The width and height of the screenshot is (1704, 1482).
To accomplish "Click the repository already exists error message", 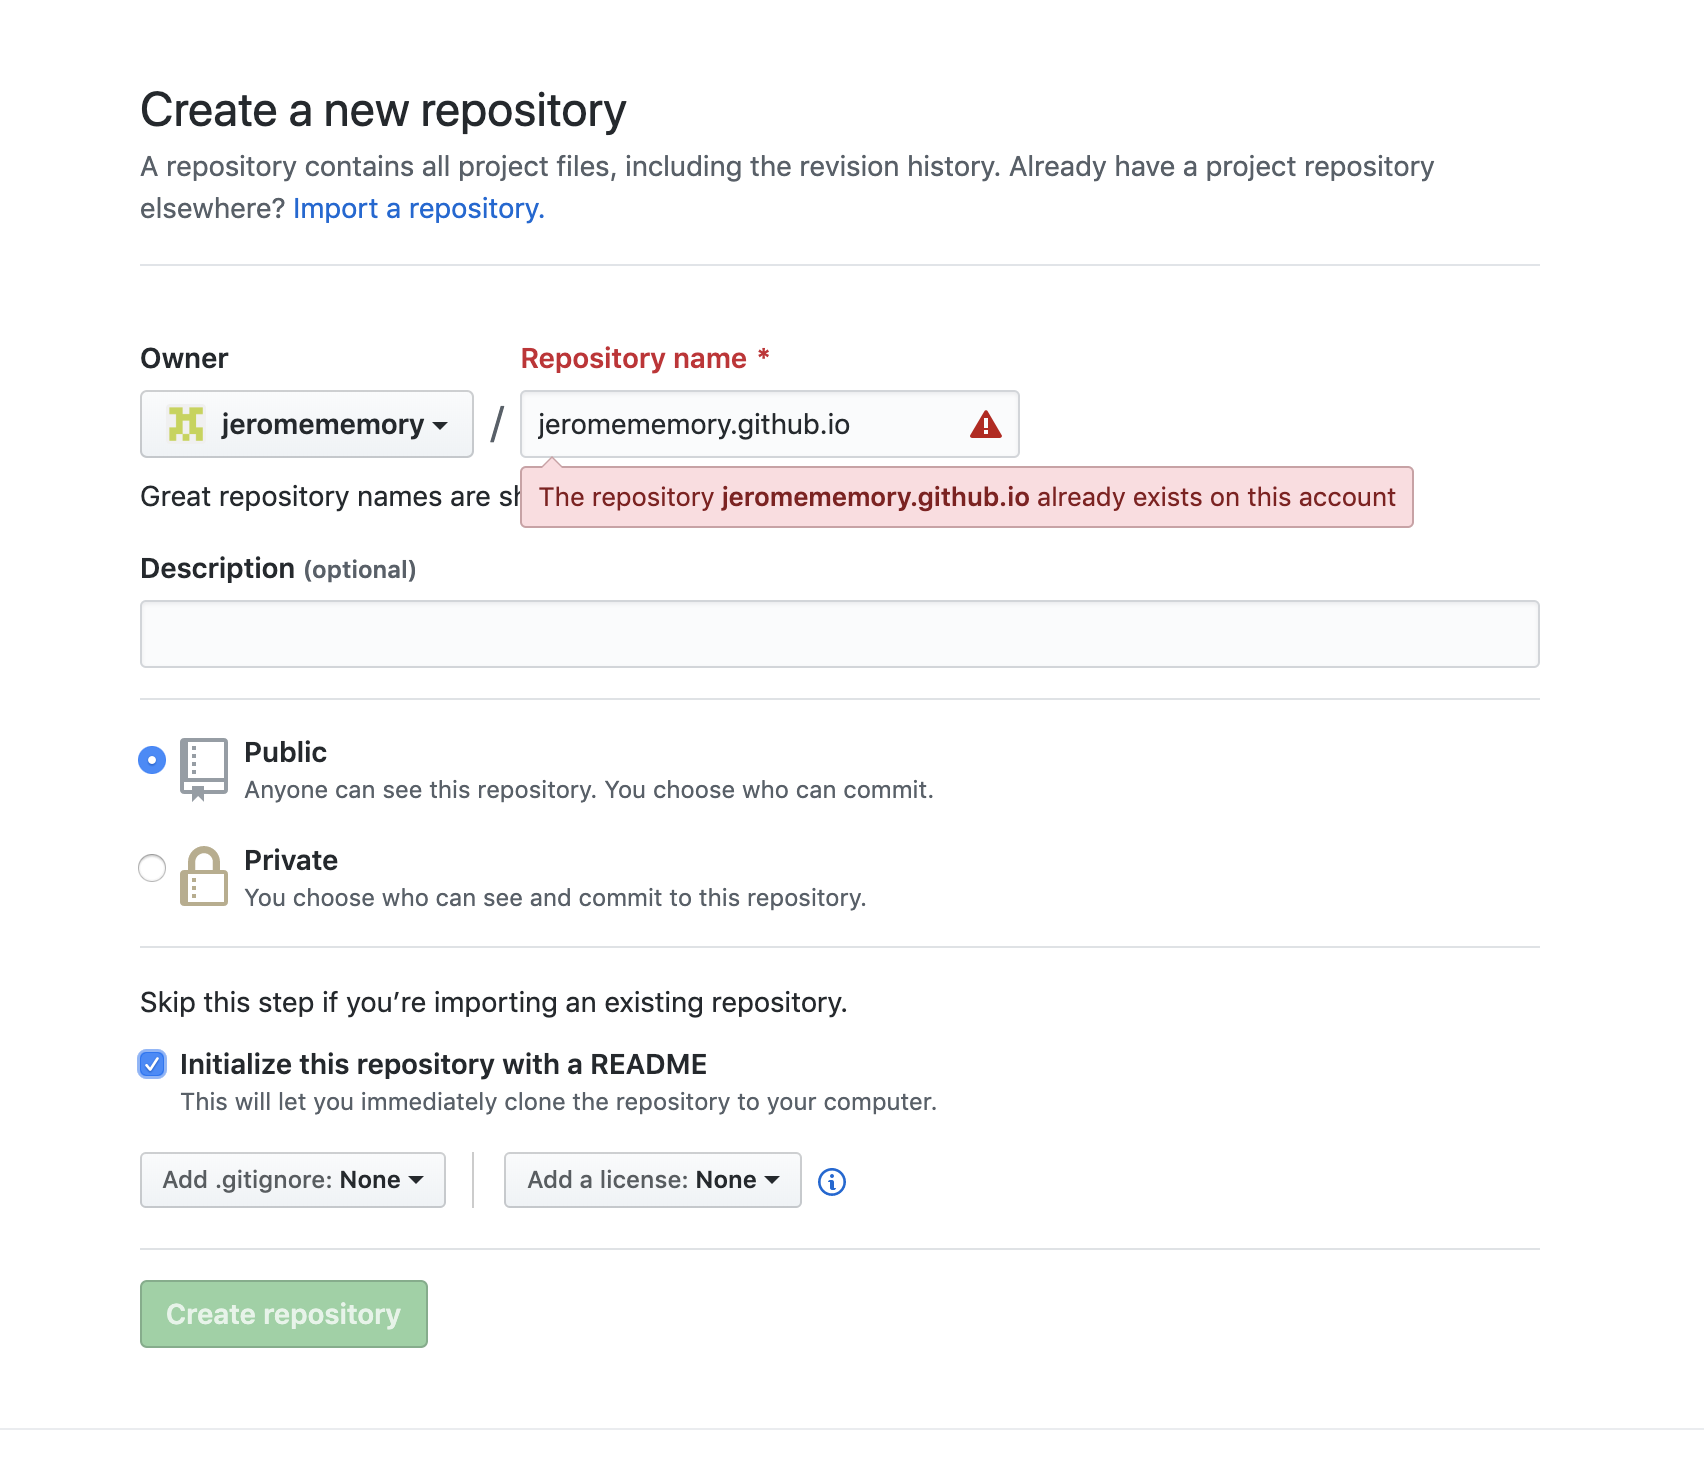I will 966,497.
